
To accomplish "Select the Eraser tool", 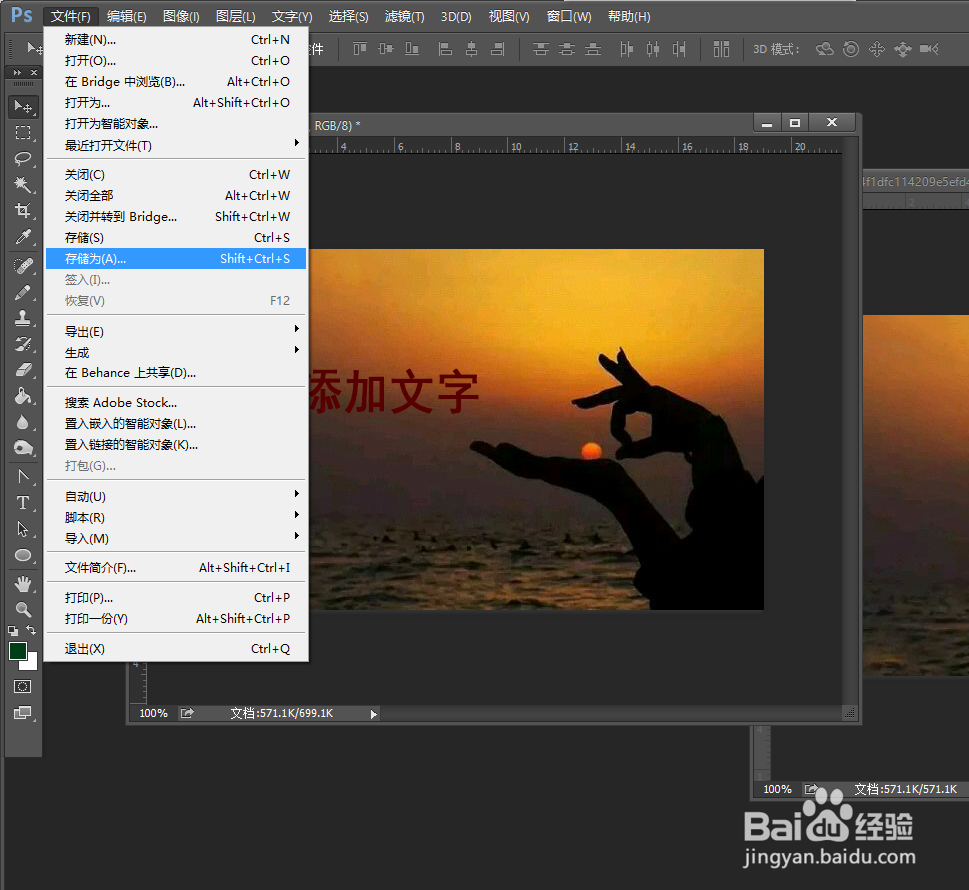I will click(23, 370).
